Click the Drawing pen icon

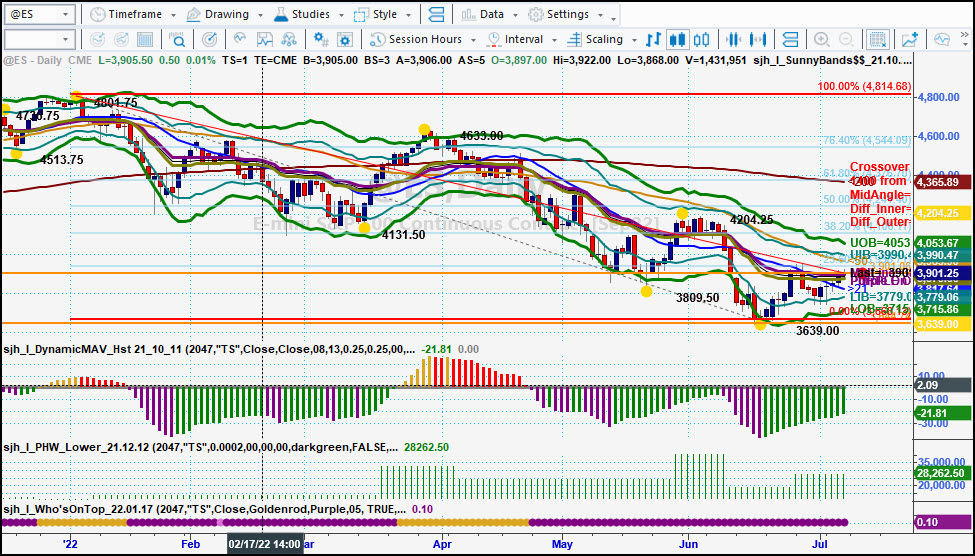tap(193, 14)
